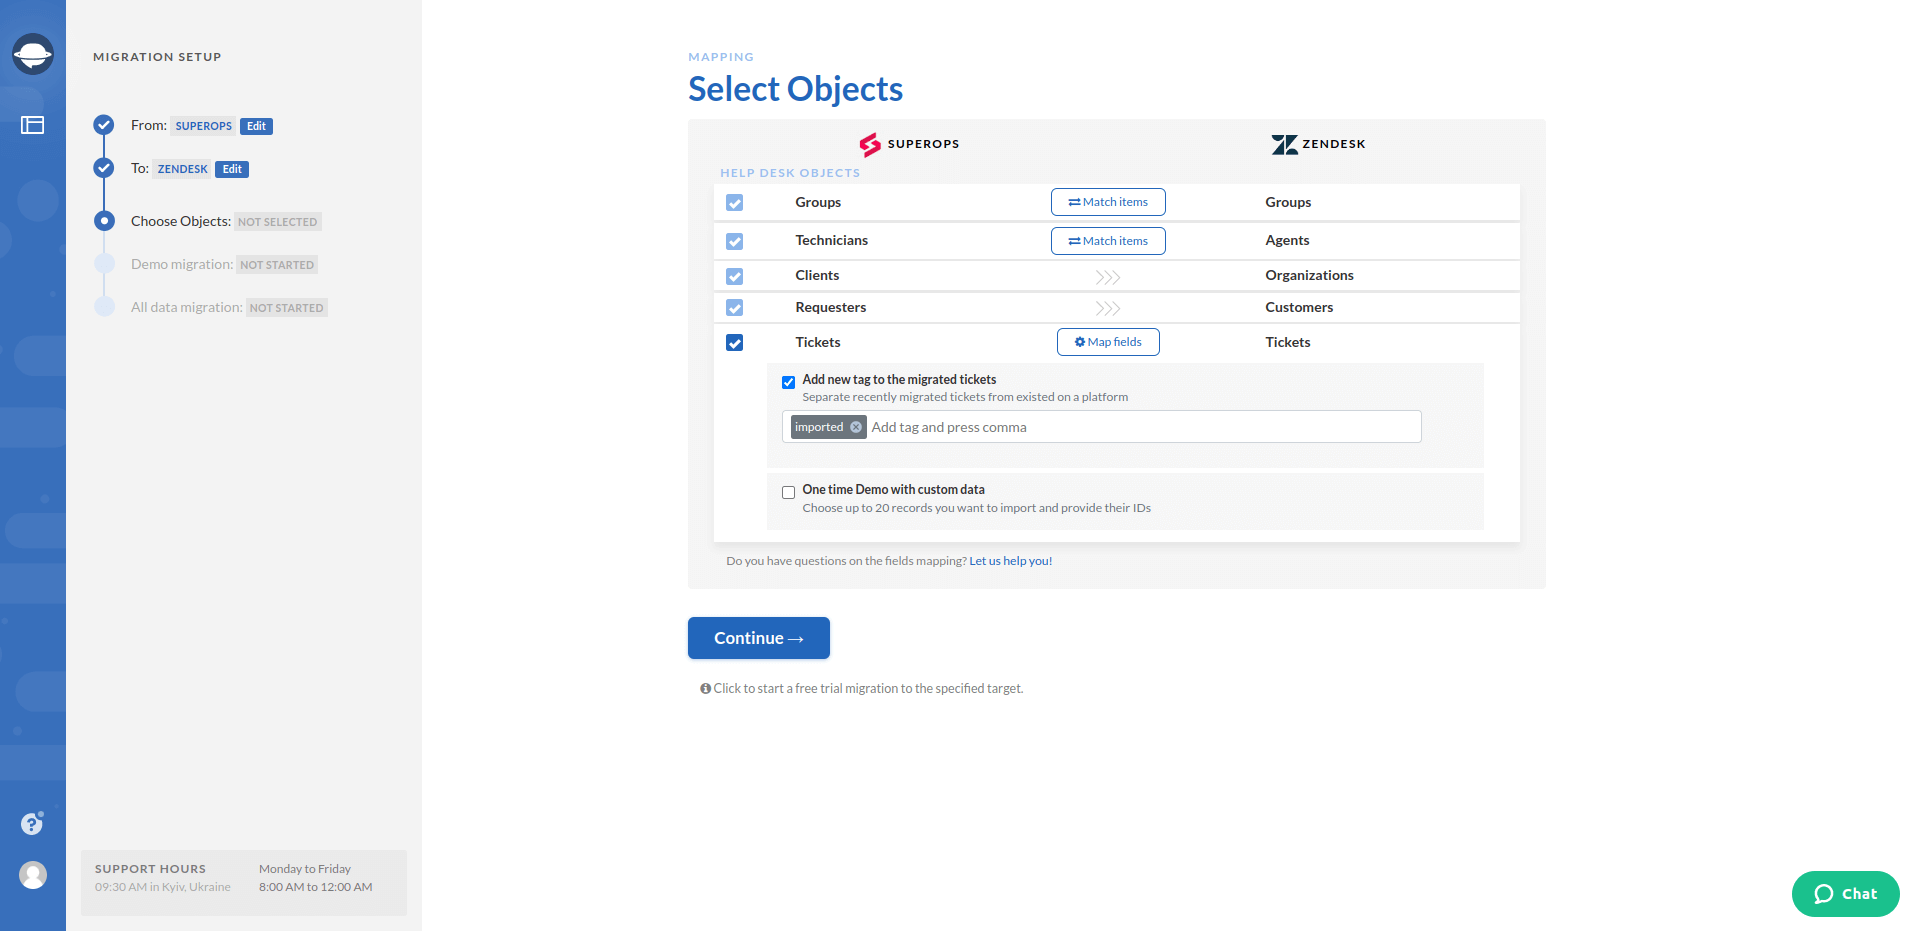Click the planet logo icon in sidebar
The image size is (1920, 931).
click(x=33, y=54)
